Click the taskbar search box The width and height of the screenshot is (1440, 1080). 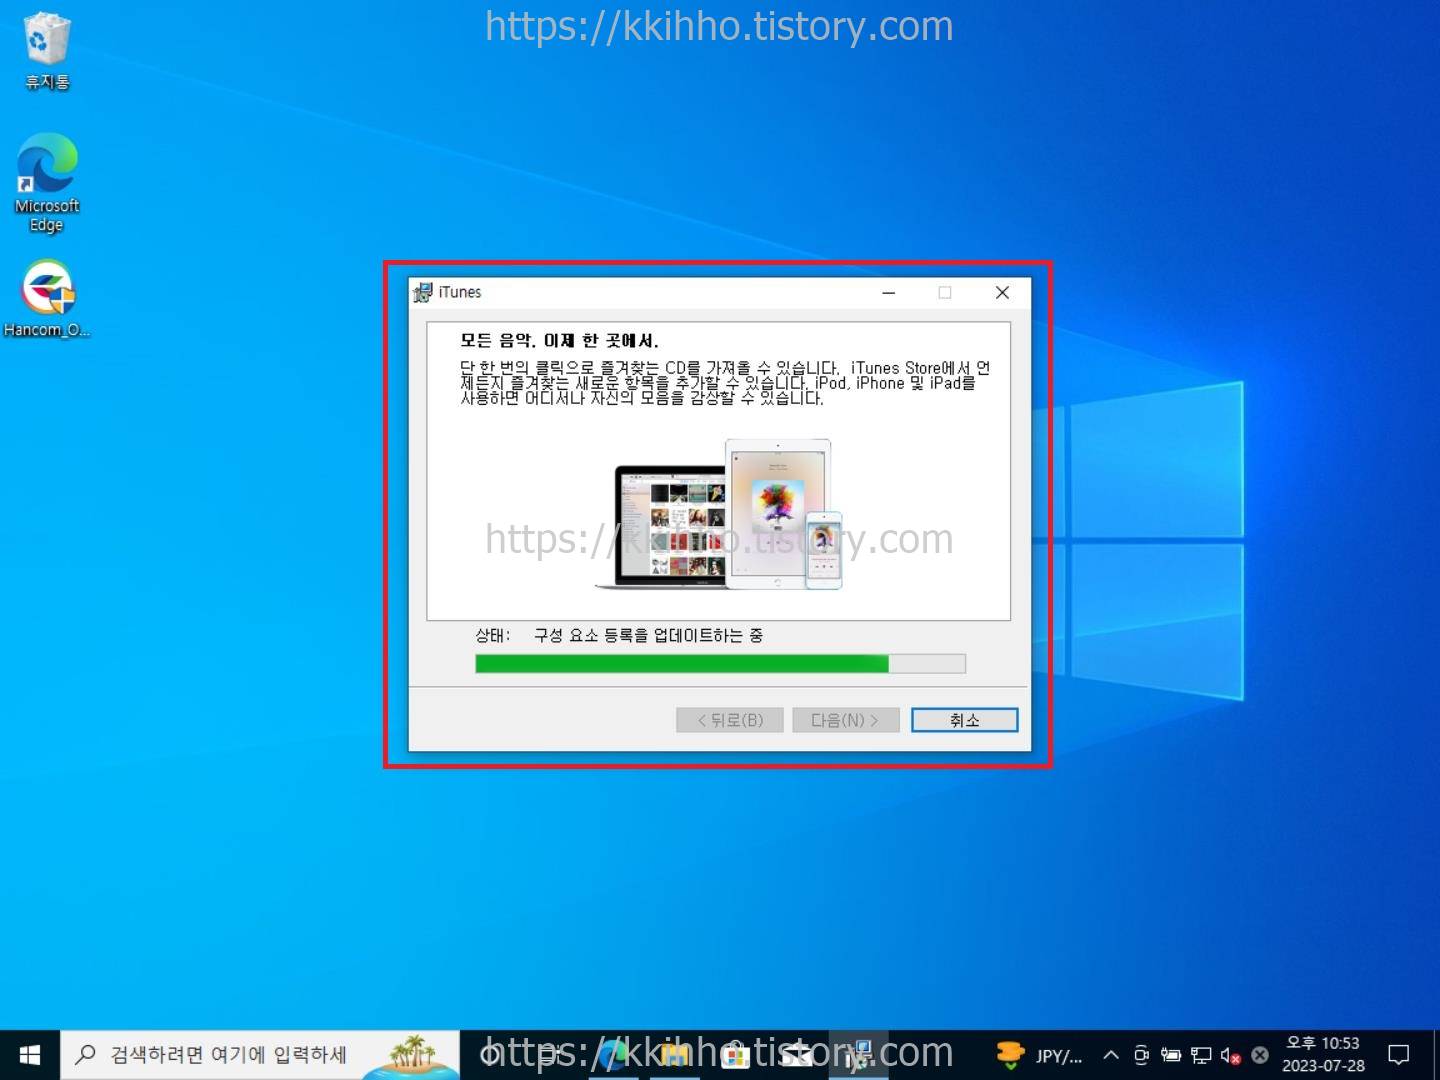260,1055
